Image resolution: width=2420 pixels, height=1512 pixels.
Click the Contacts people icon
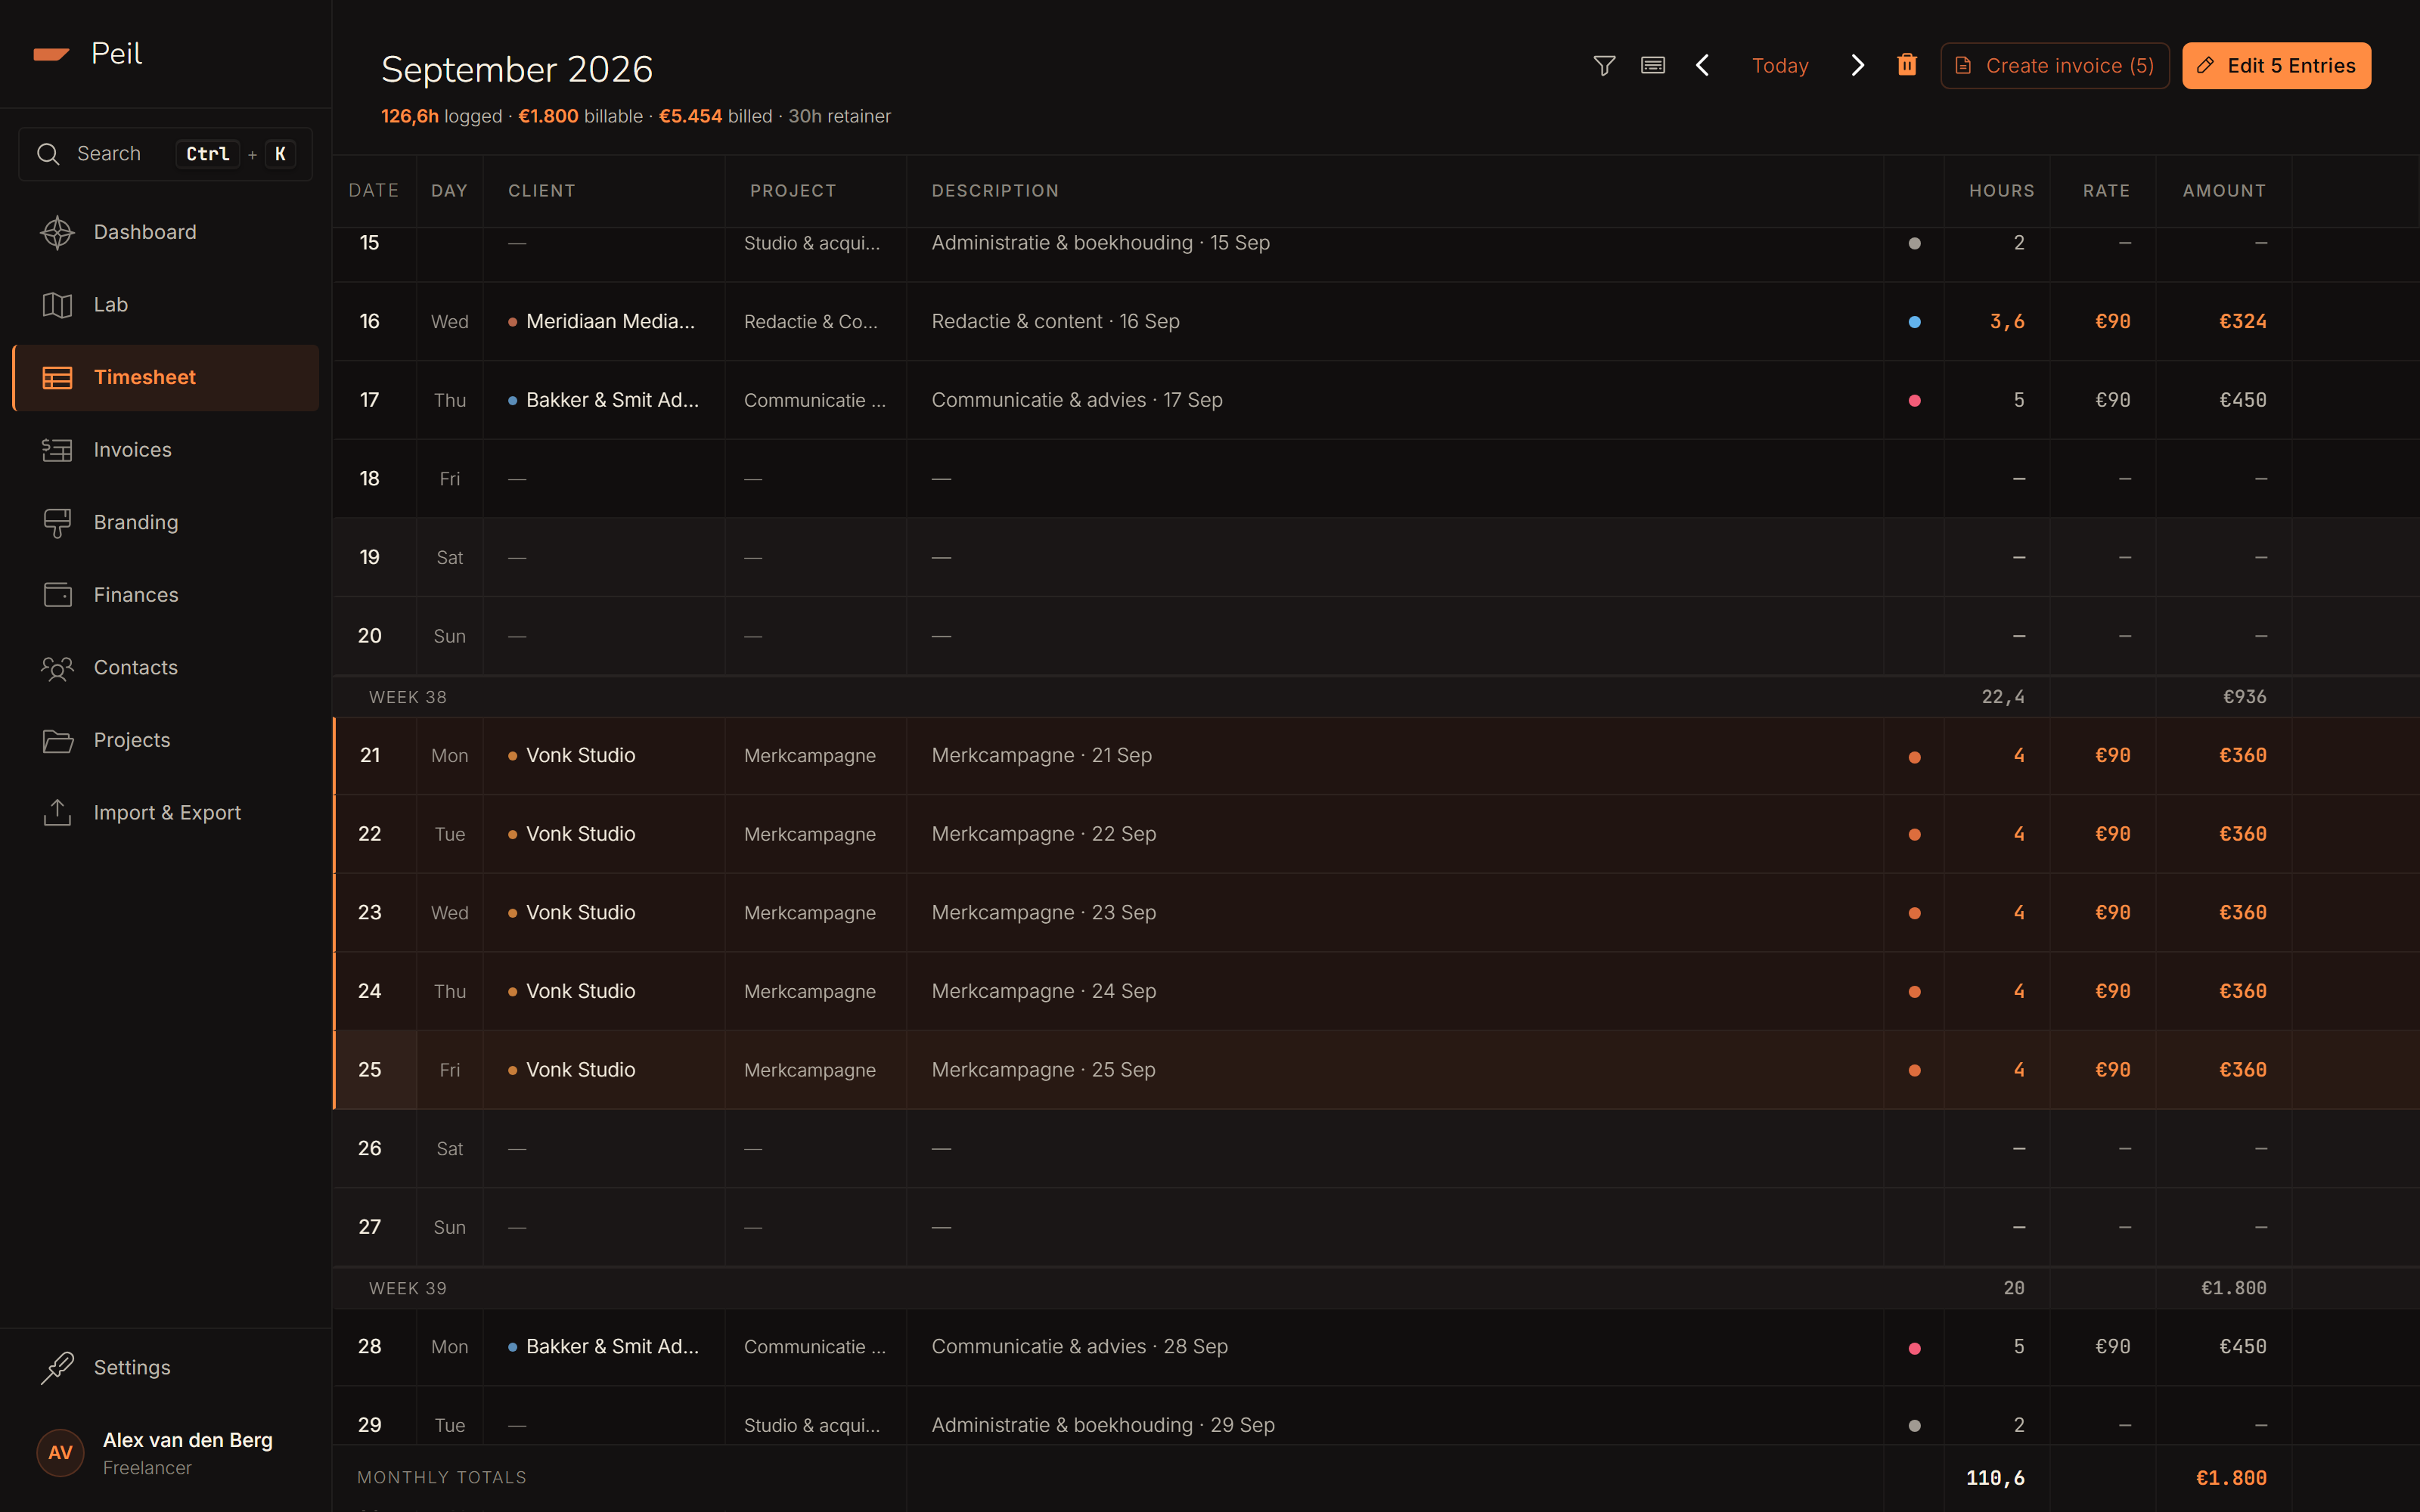click(57, 668)
